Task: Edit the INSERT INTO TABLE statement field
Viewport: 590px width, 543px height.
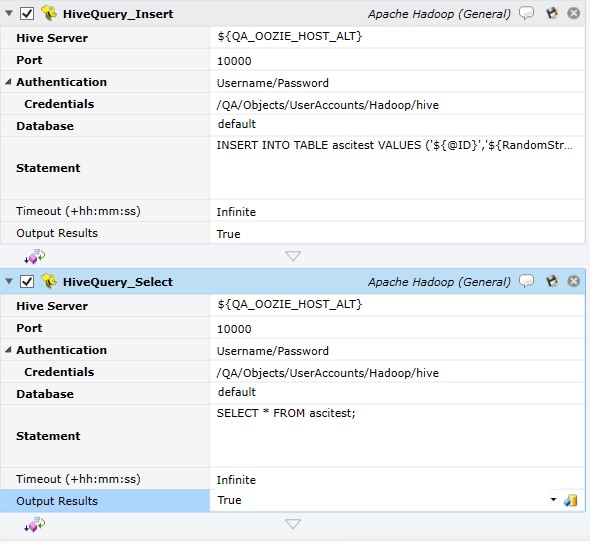Action: (397, 168)
